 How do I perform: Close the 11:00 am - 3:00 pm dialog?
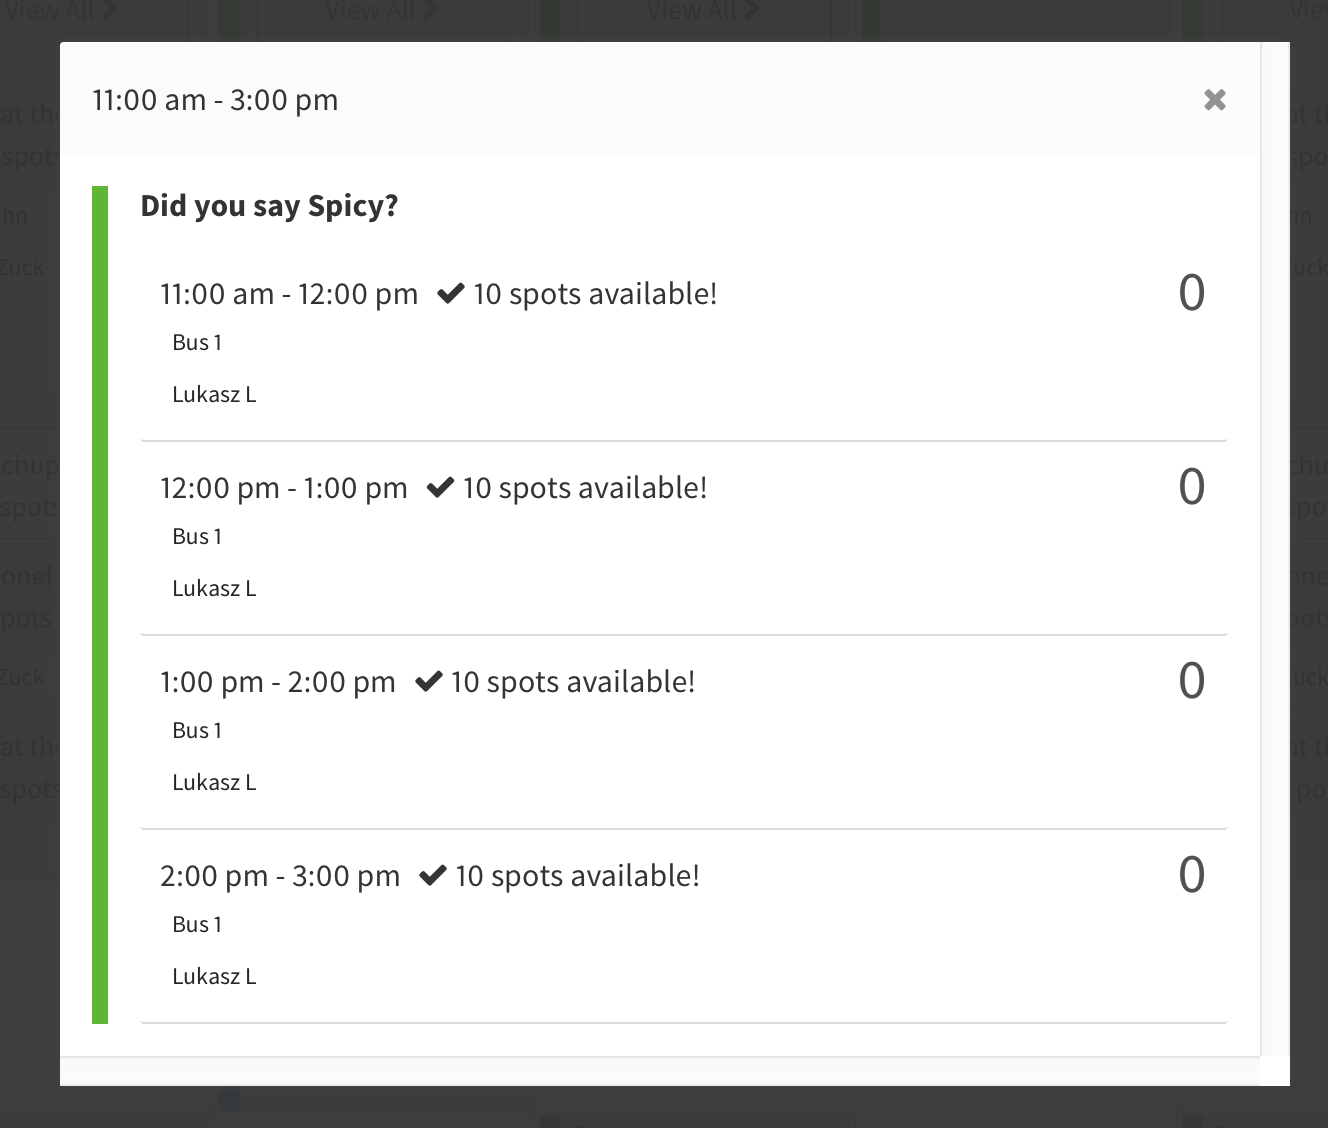[x=1215, y=100]
